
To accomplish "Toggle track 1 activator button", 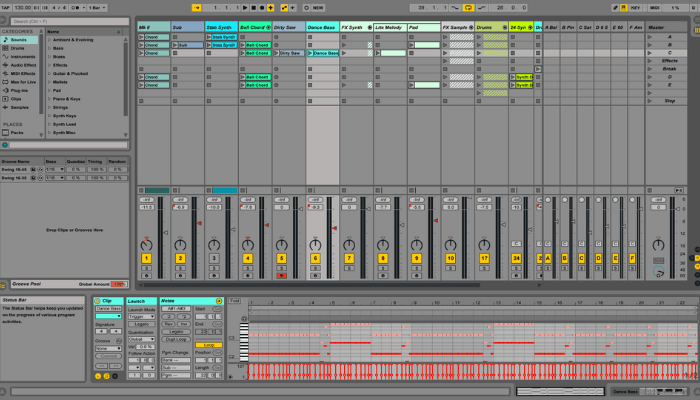I will coord(146,259).
